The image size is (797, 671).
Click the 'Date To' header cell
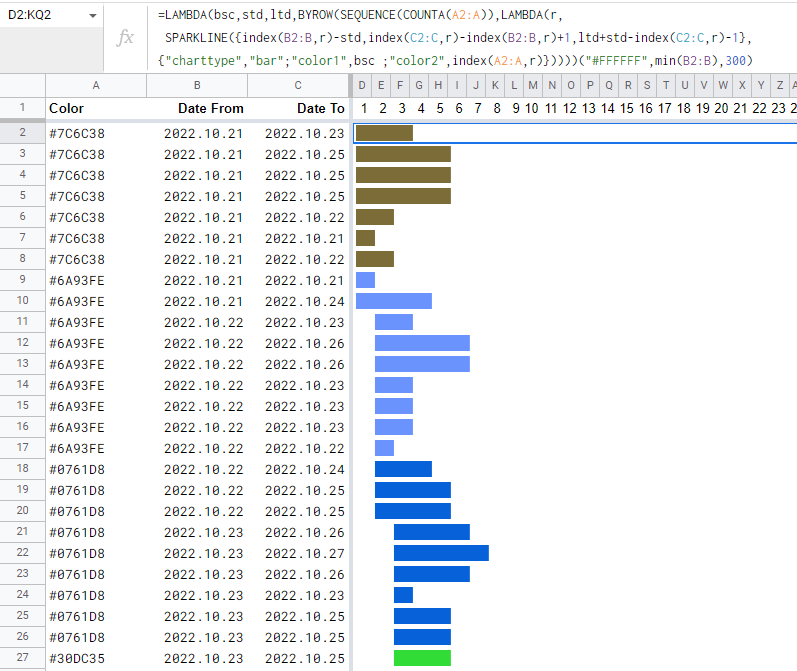point(298,108)
